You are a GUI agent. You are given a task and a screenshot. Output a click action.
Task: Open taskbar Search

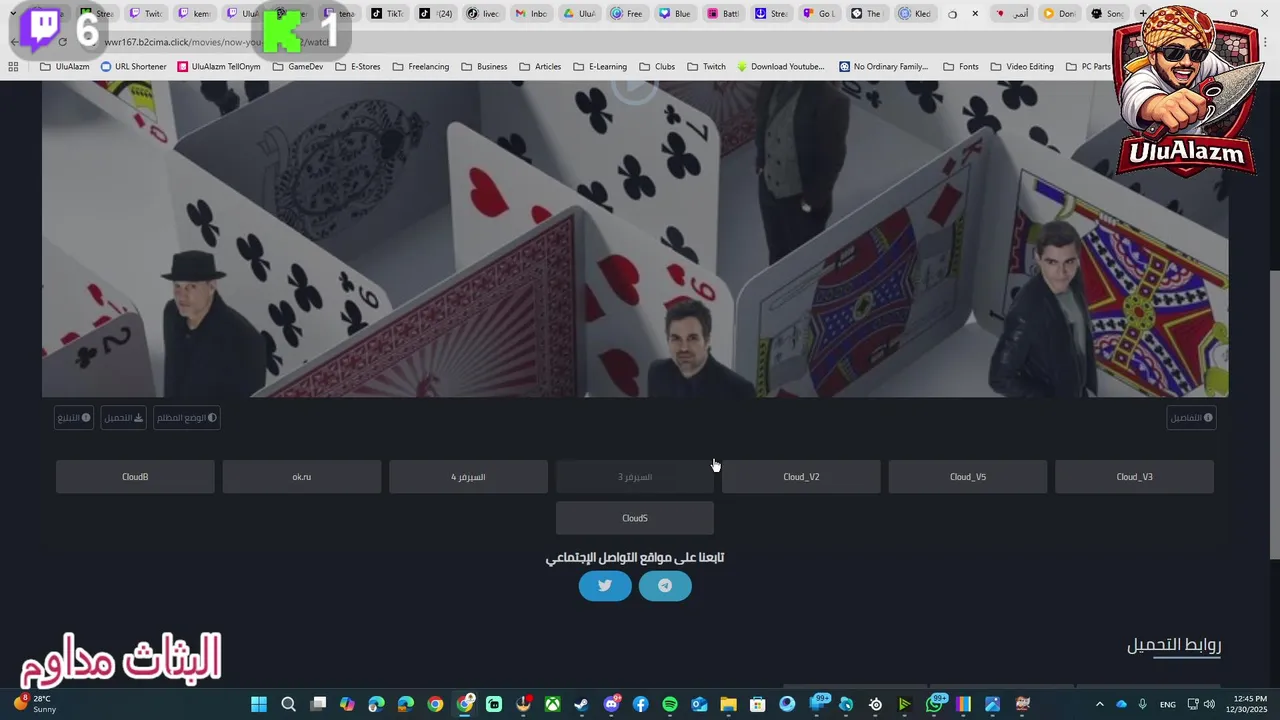(288, 704)
